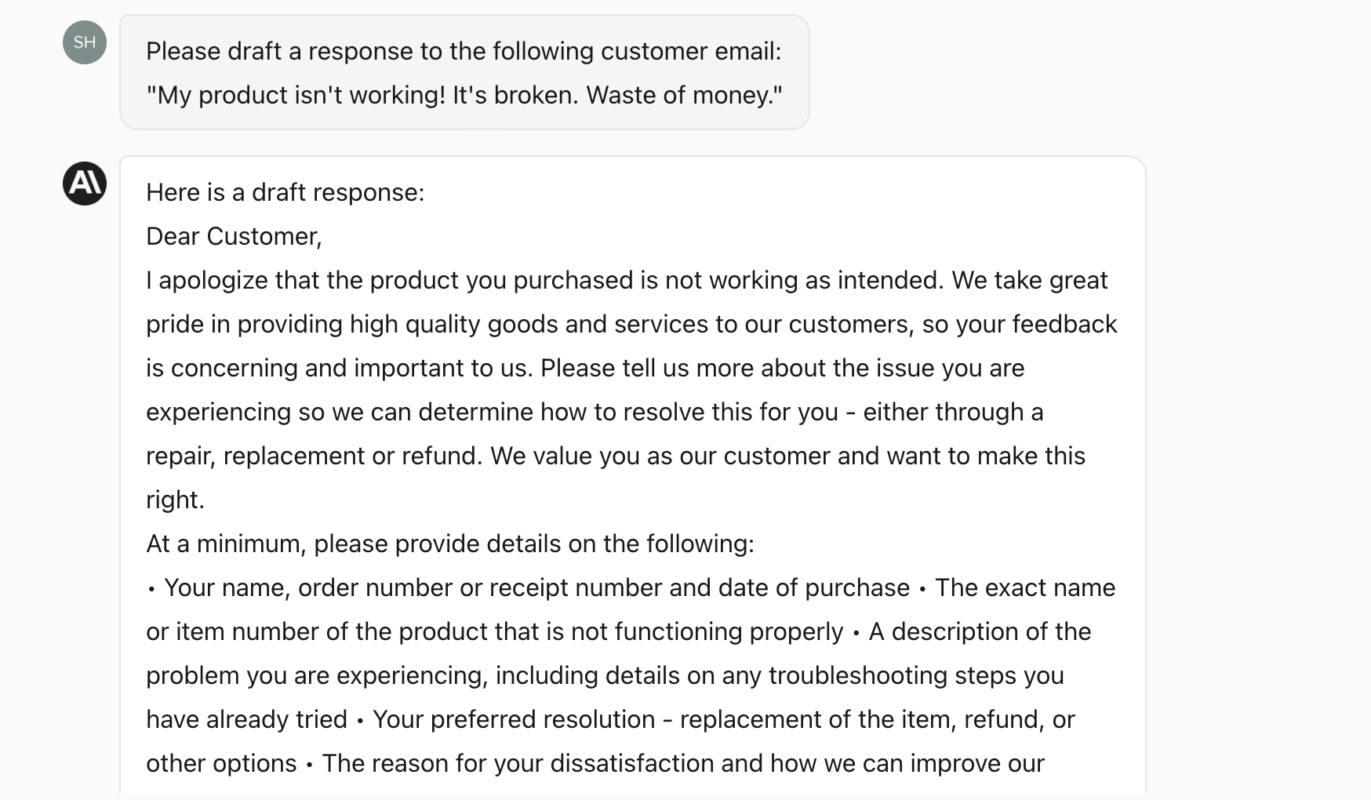Click 'troubleshooting steps you' text line
The width and height of the screenshot is (1371, 800).
coord(915,676)
